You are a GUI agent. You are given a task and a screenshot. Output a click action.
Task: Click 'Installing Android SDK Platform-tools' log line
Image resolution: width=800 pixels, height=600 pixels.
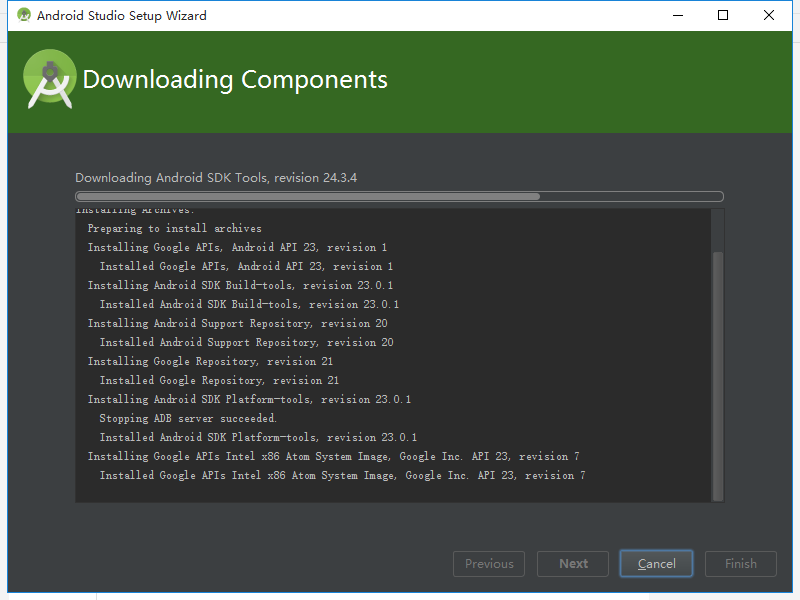point(249,399)
